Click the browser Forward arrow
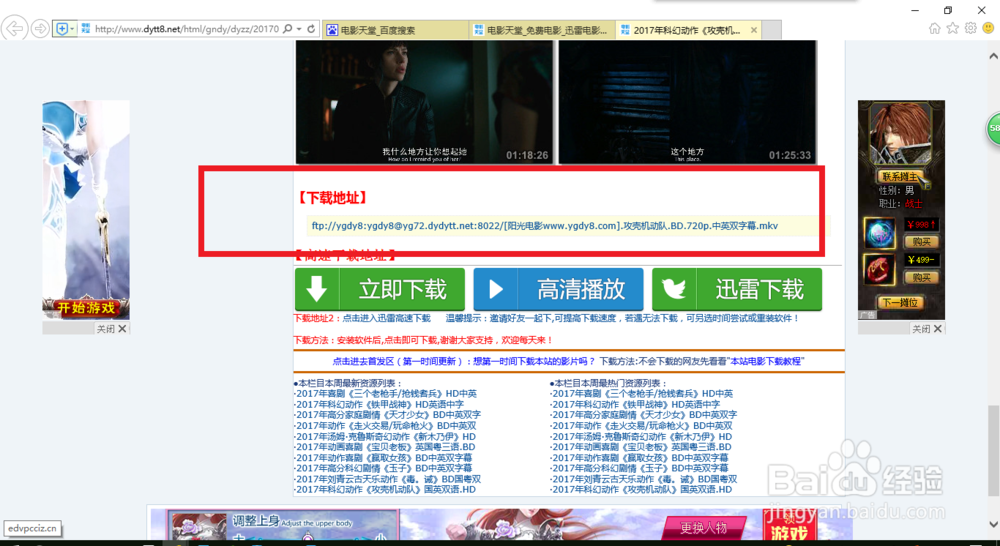This screenshot has width=1000, height=546. (x=40, y=29)
